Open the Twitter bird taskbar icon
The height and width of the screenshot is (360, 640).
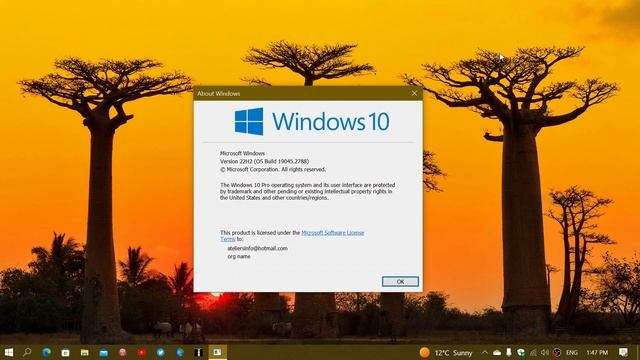161,352
